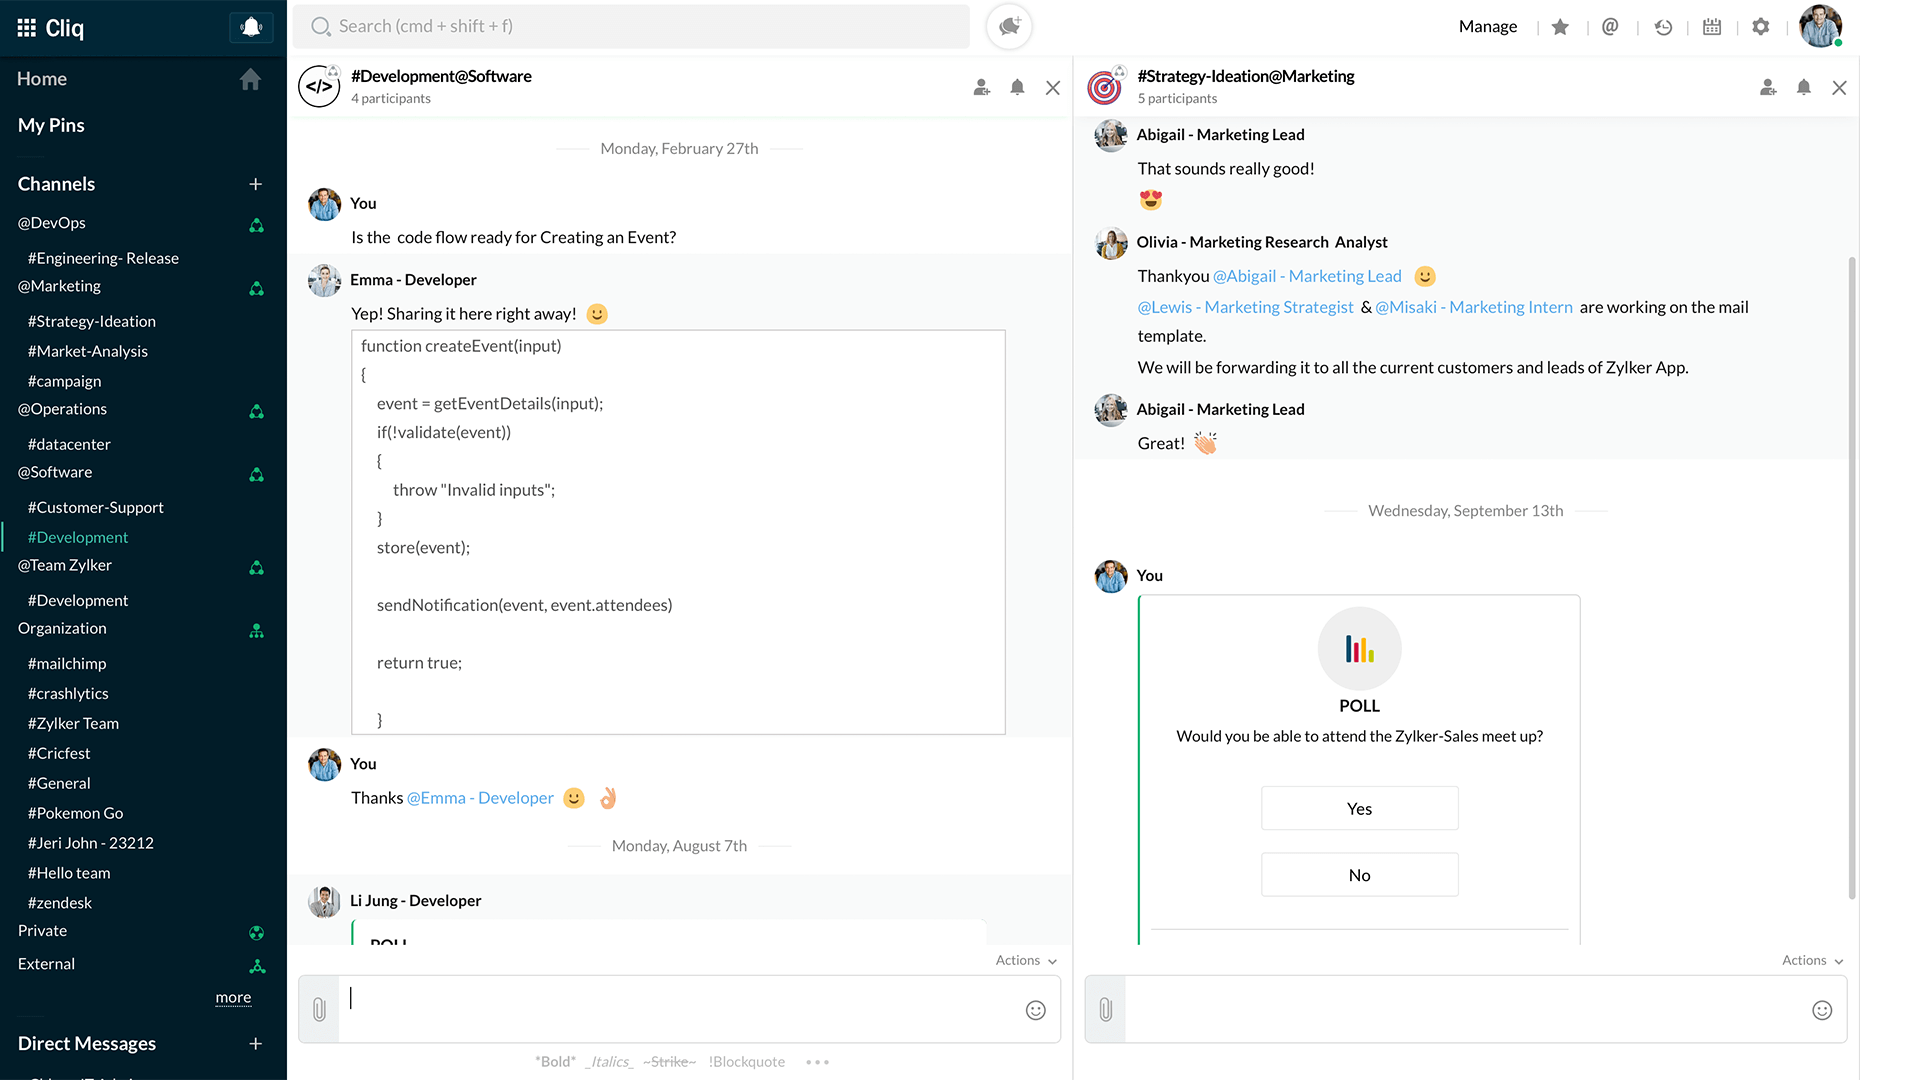Toggle notifications bell for Development channel
The height and width of the screenshot is (1080, 1920).
[1017, 88]
